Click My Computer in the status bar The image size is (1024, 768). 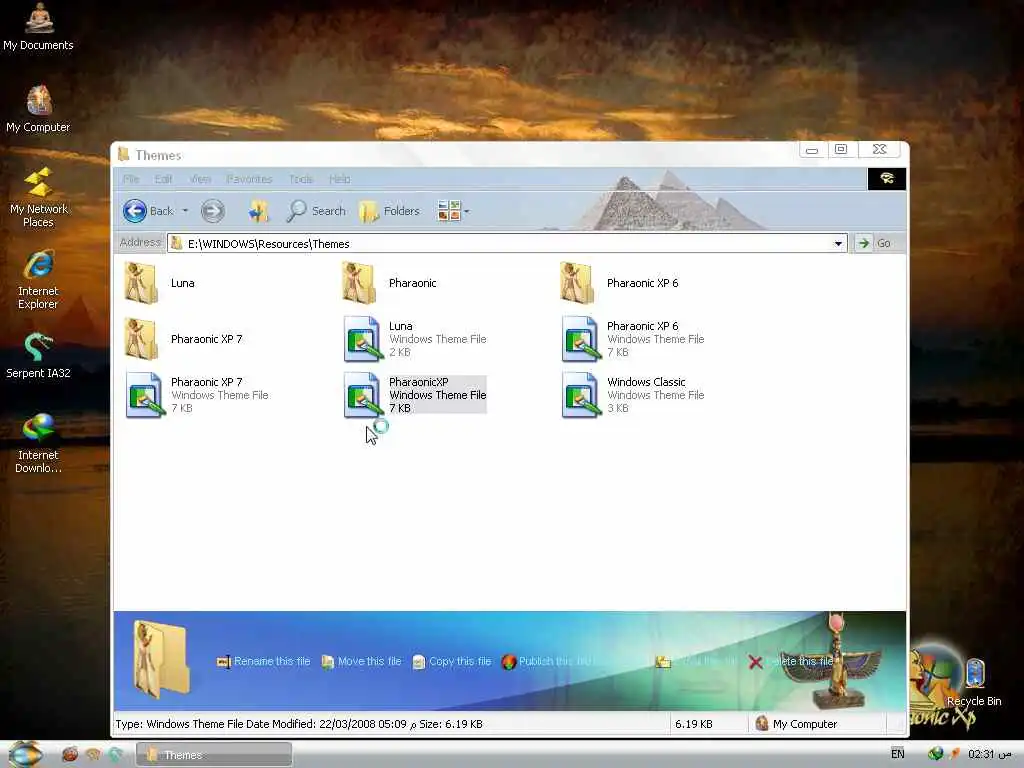(x=796, y=724)
